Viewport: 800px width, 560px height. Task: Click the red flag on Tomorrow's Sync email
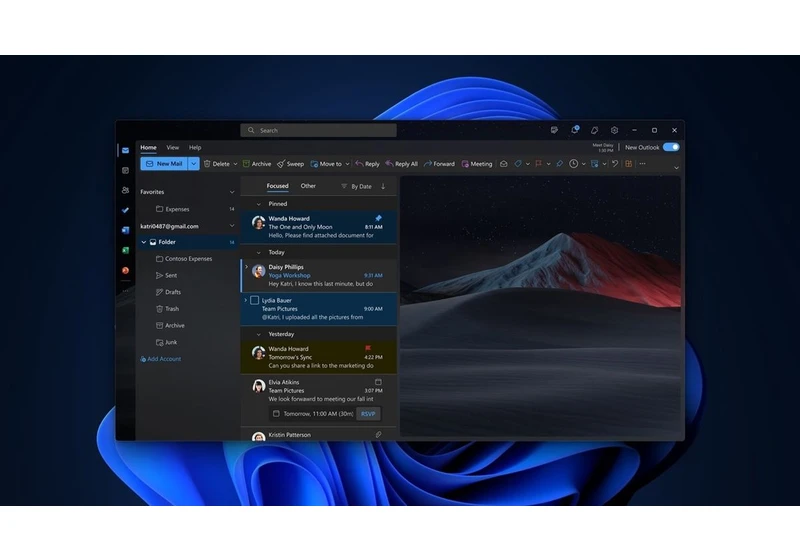pos(368,348)
